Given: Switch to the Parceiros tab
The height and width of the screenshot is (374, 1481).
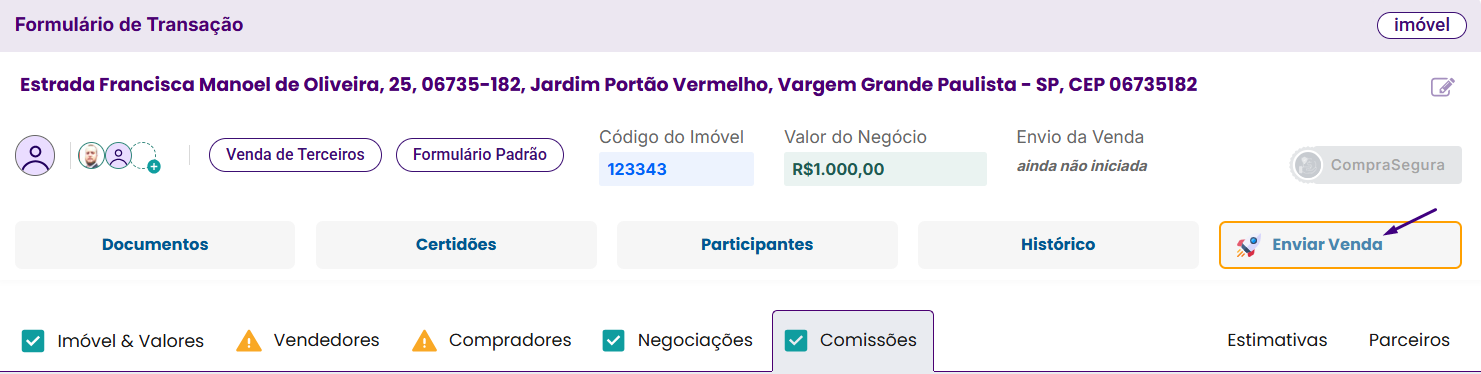Looking at the screenshot, I should tap(1409, 340).
